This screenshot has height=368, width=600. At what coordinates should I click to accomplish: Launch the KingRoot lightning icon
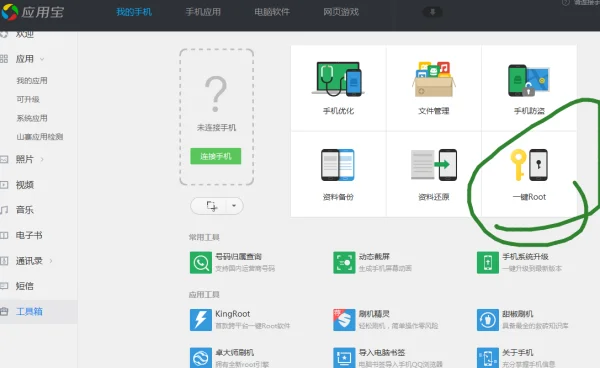[x=201, y=320]
